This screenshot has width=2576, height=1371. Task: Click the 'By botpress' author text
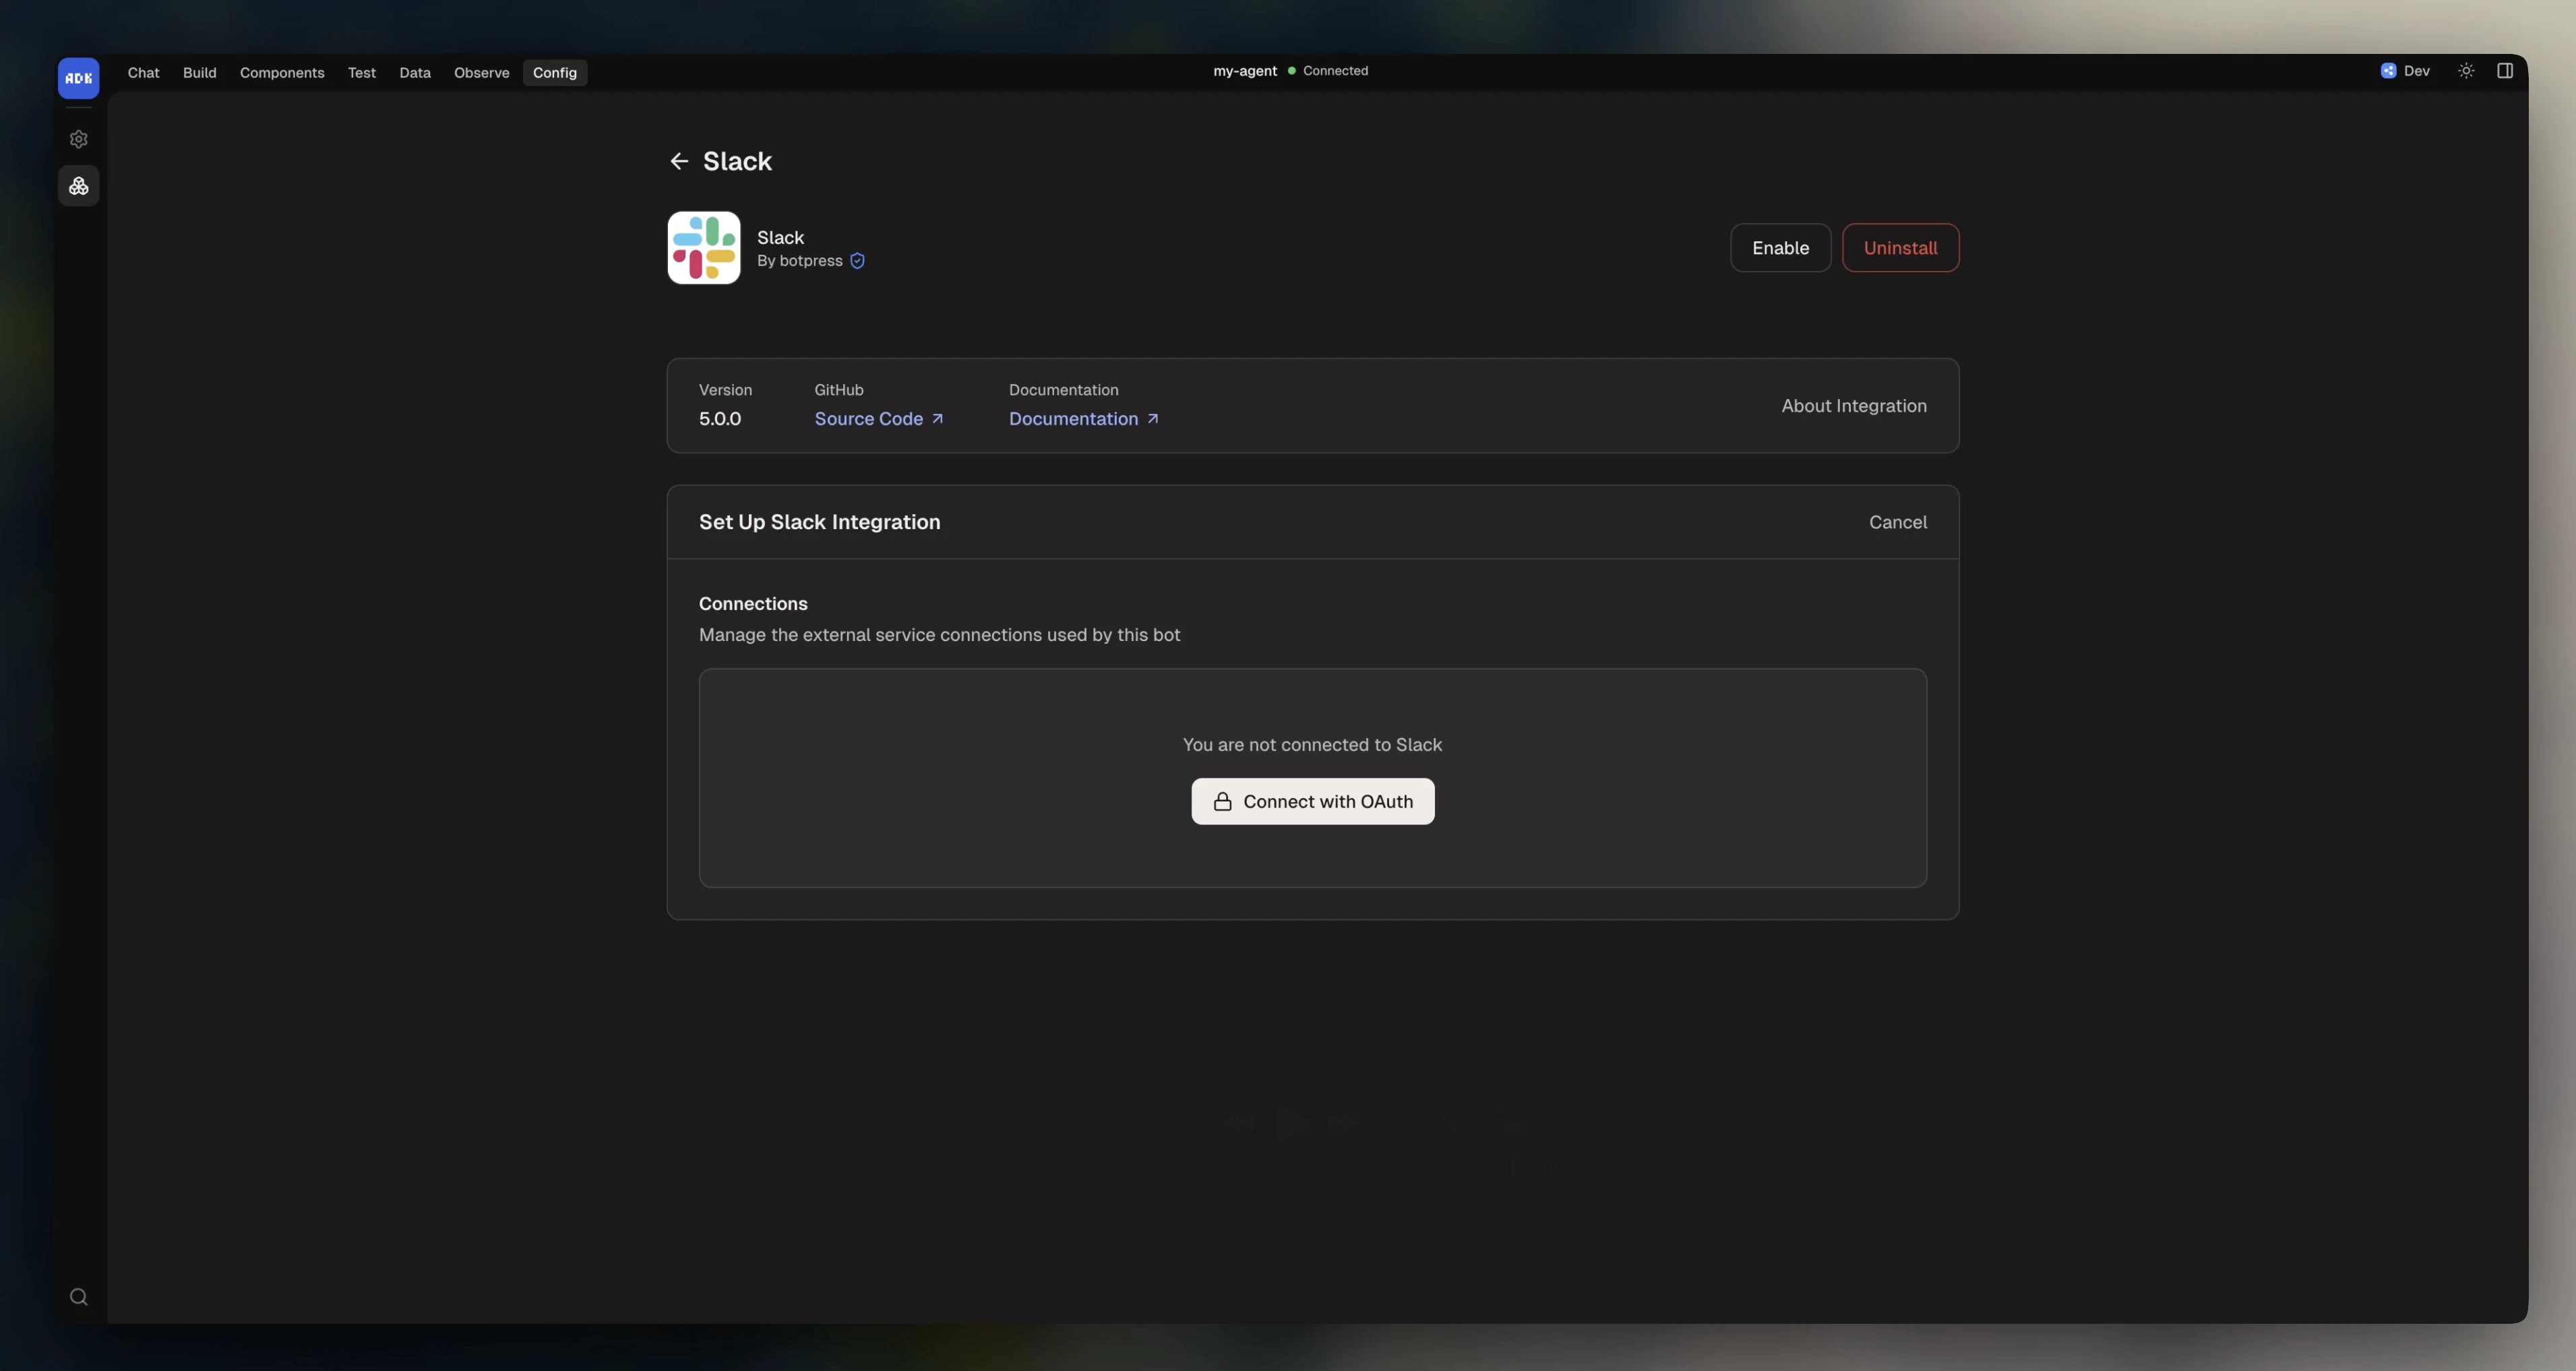point(799,261)
